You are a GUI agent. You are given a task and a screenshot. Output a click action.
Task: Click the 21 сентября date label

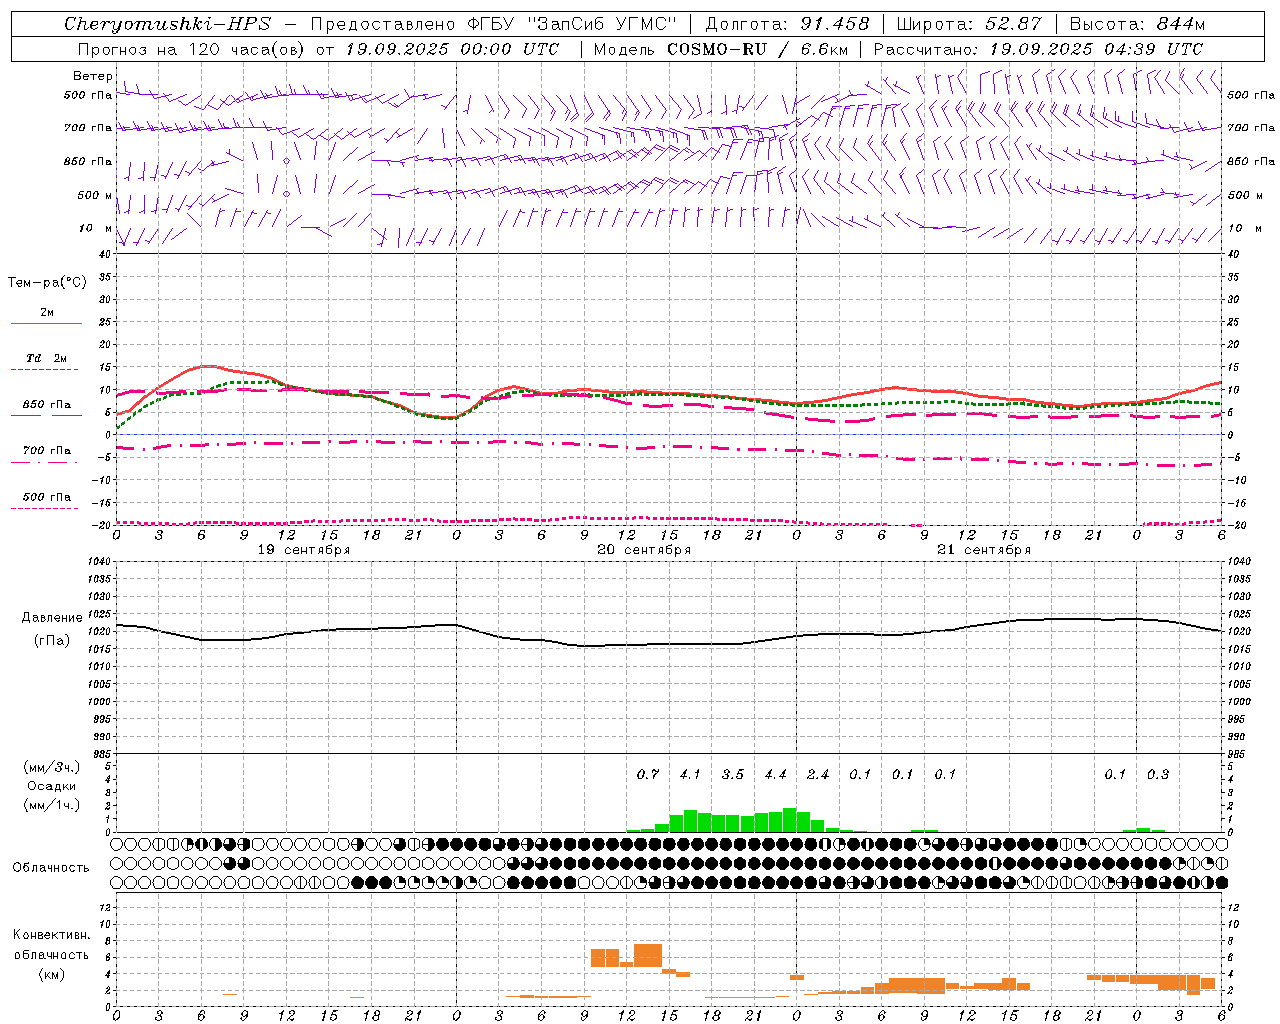point(984,550)
